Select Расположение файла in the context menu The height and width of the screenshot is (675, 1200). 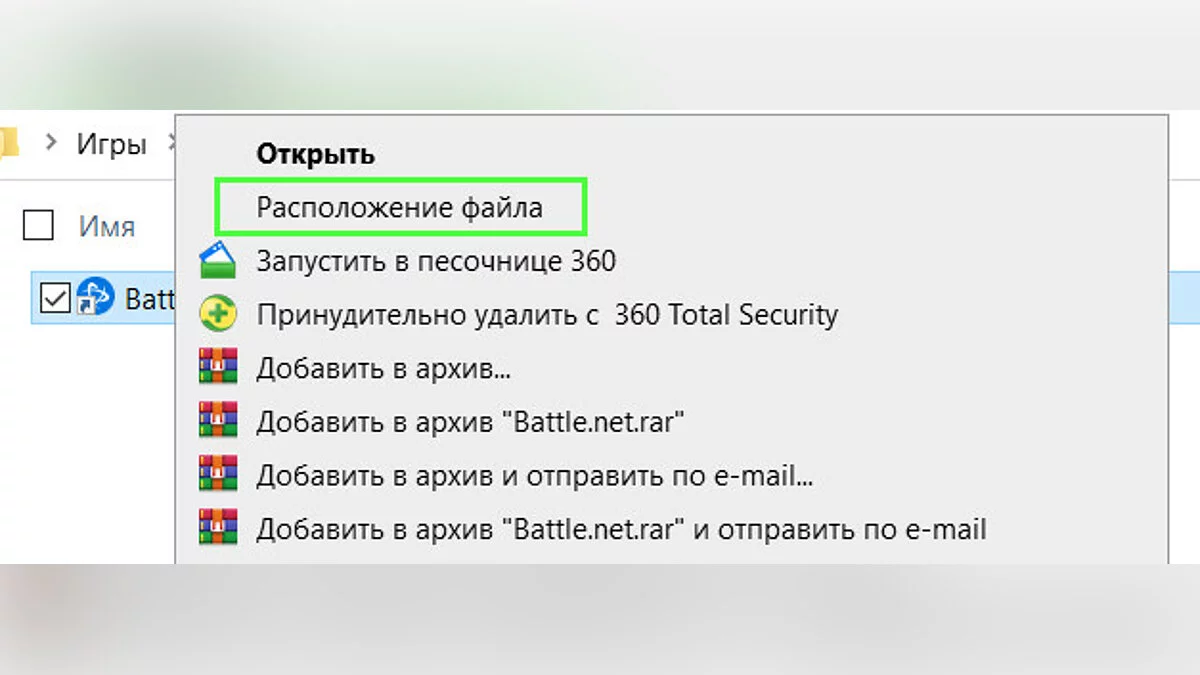399,207
